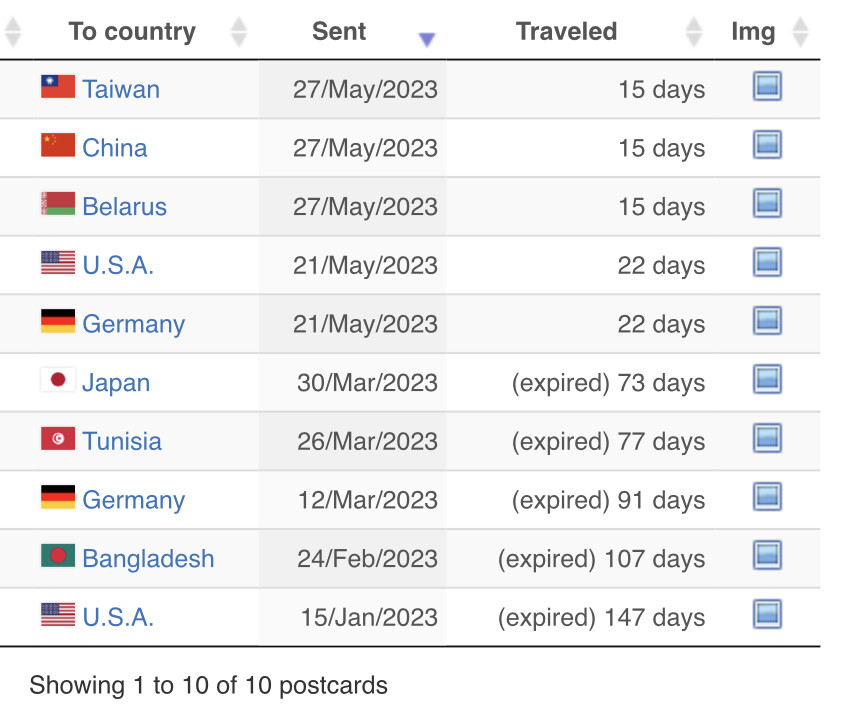The width and height of the screenshot is (858, 710).
Task: Open image icon for Bangladesh postcard
Action: click(767, 556)
